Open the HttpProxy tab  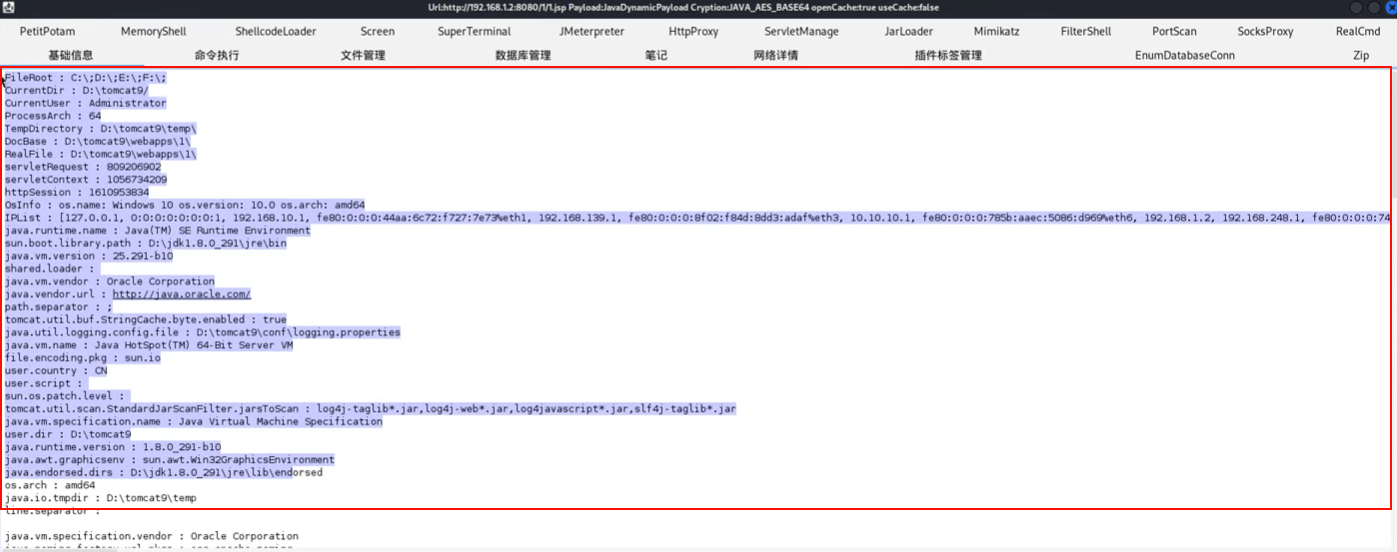(693, 31)
